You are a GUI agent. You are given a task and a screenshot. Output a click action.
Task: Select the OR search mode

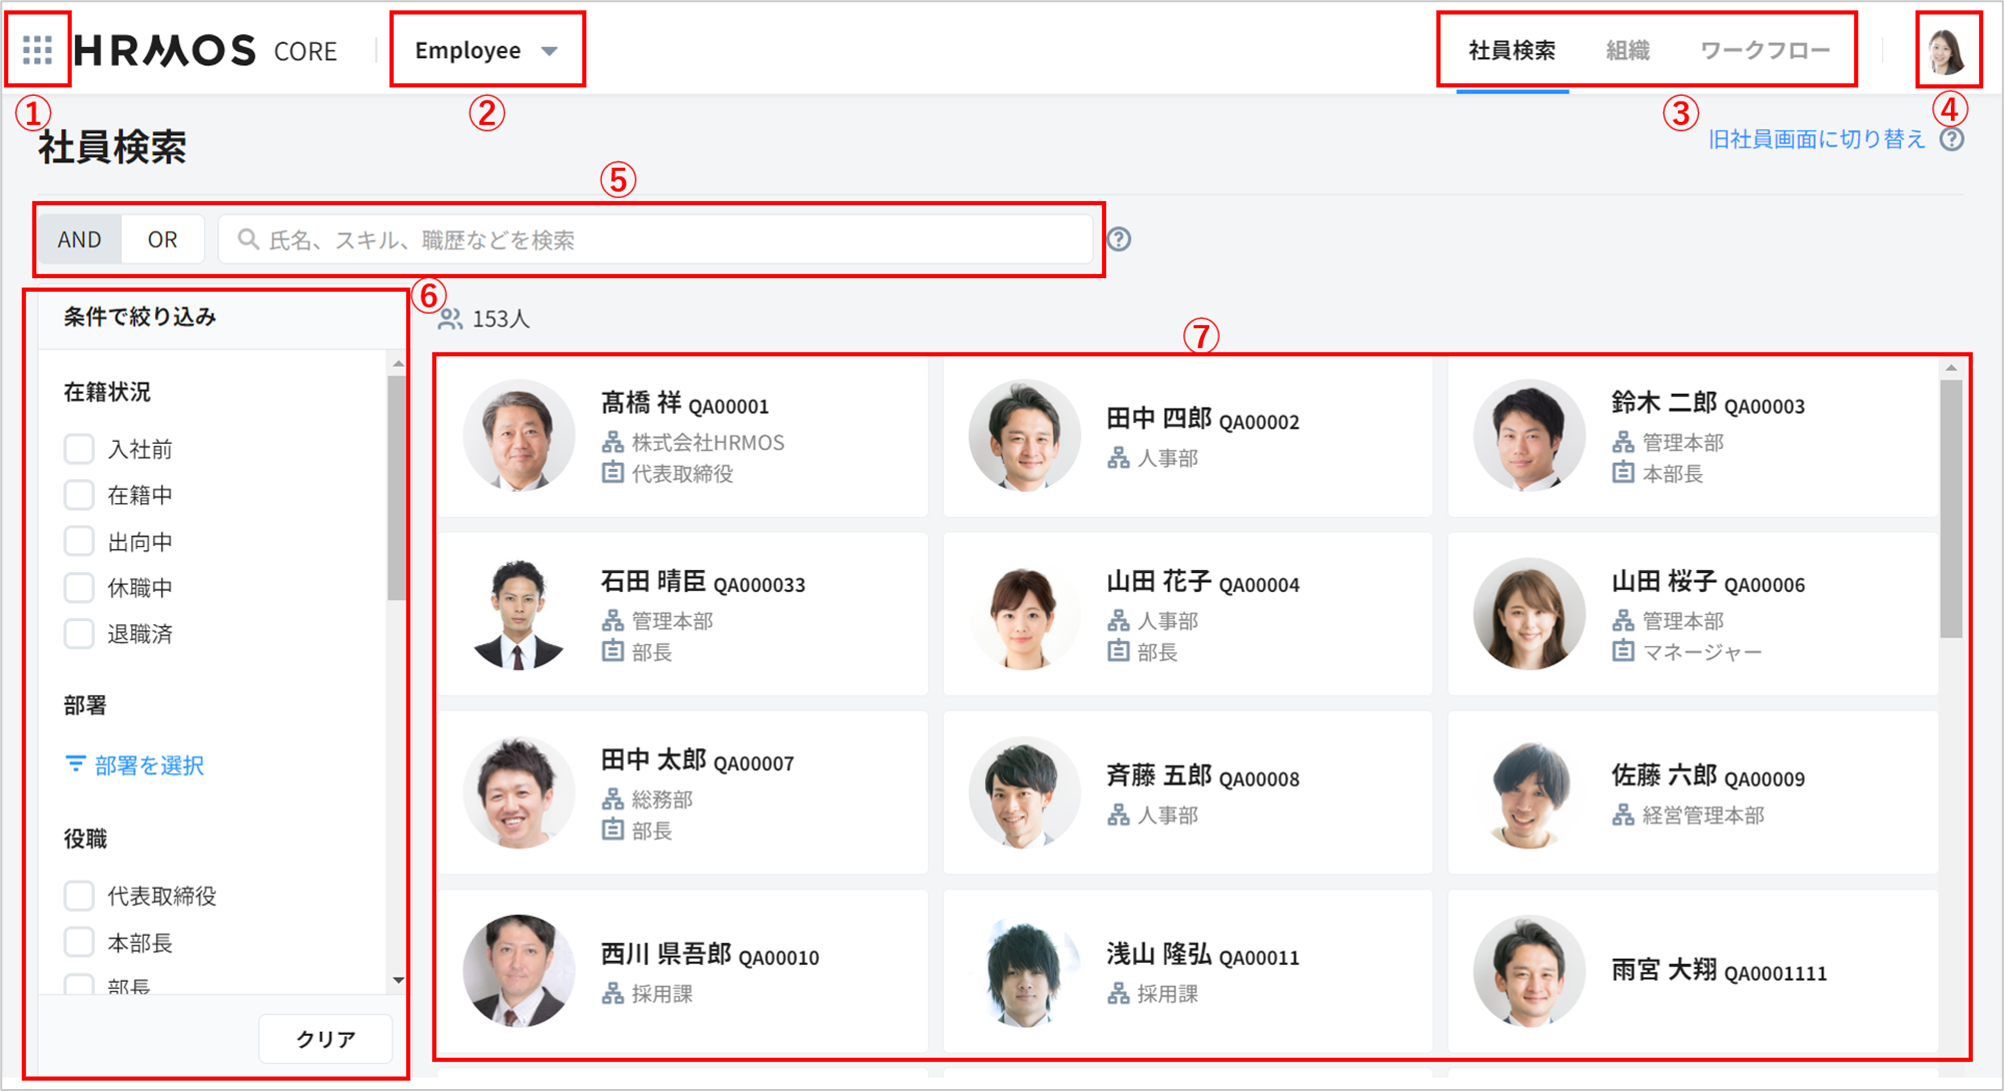pyautogui.click(x=162, y=240)
